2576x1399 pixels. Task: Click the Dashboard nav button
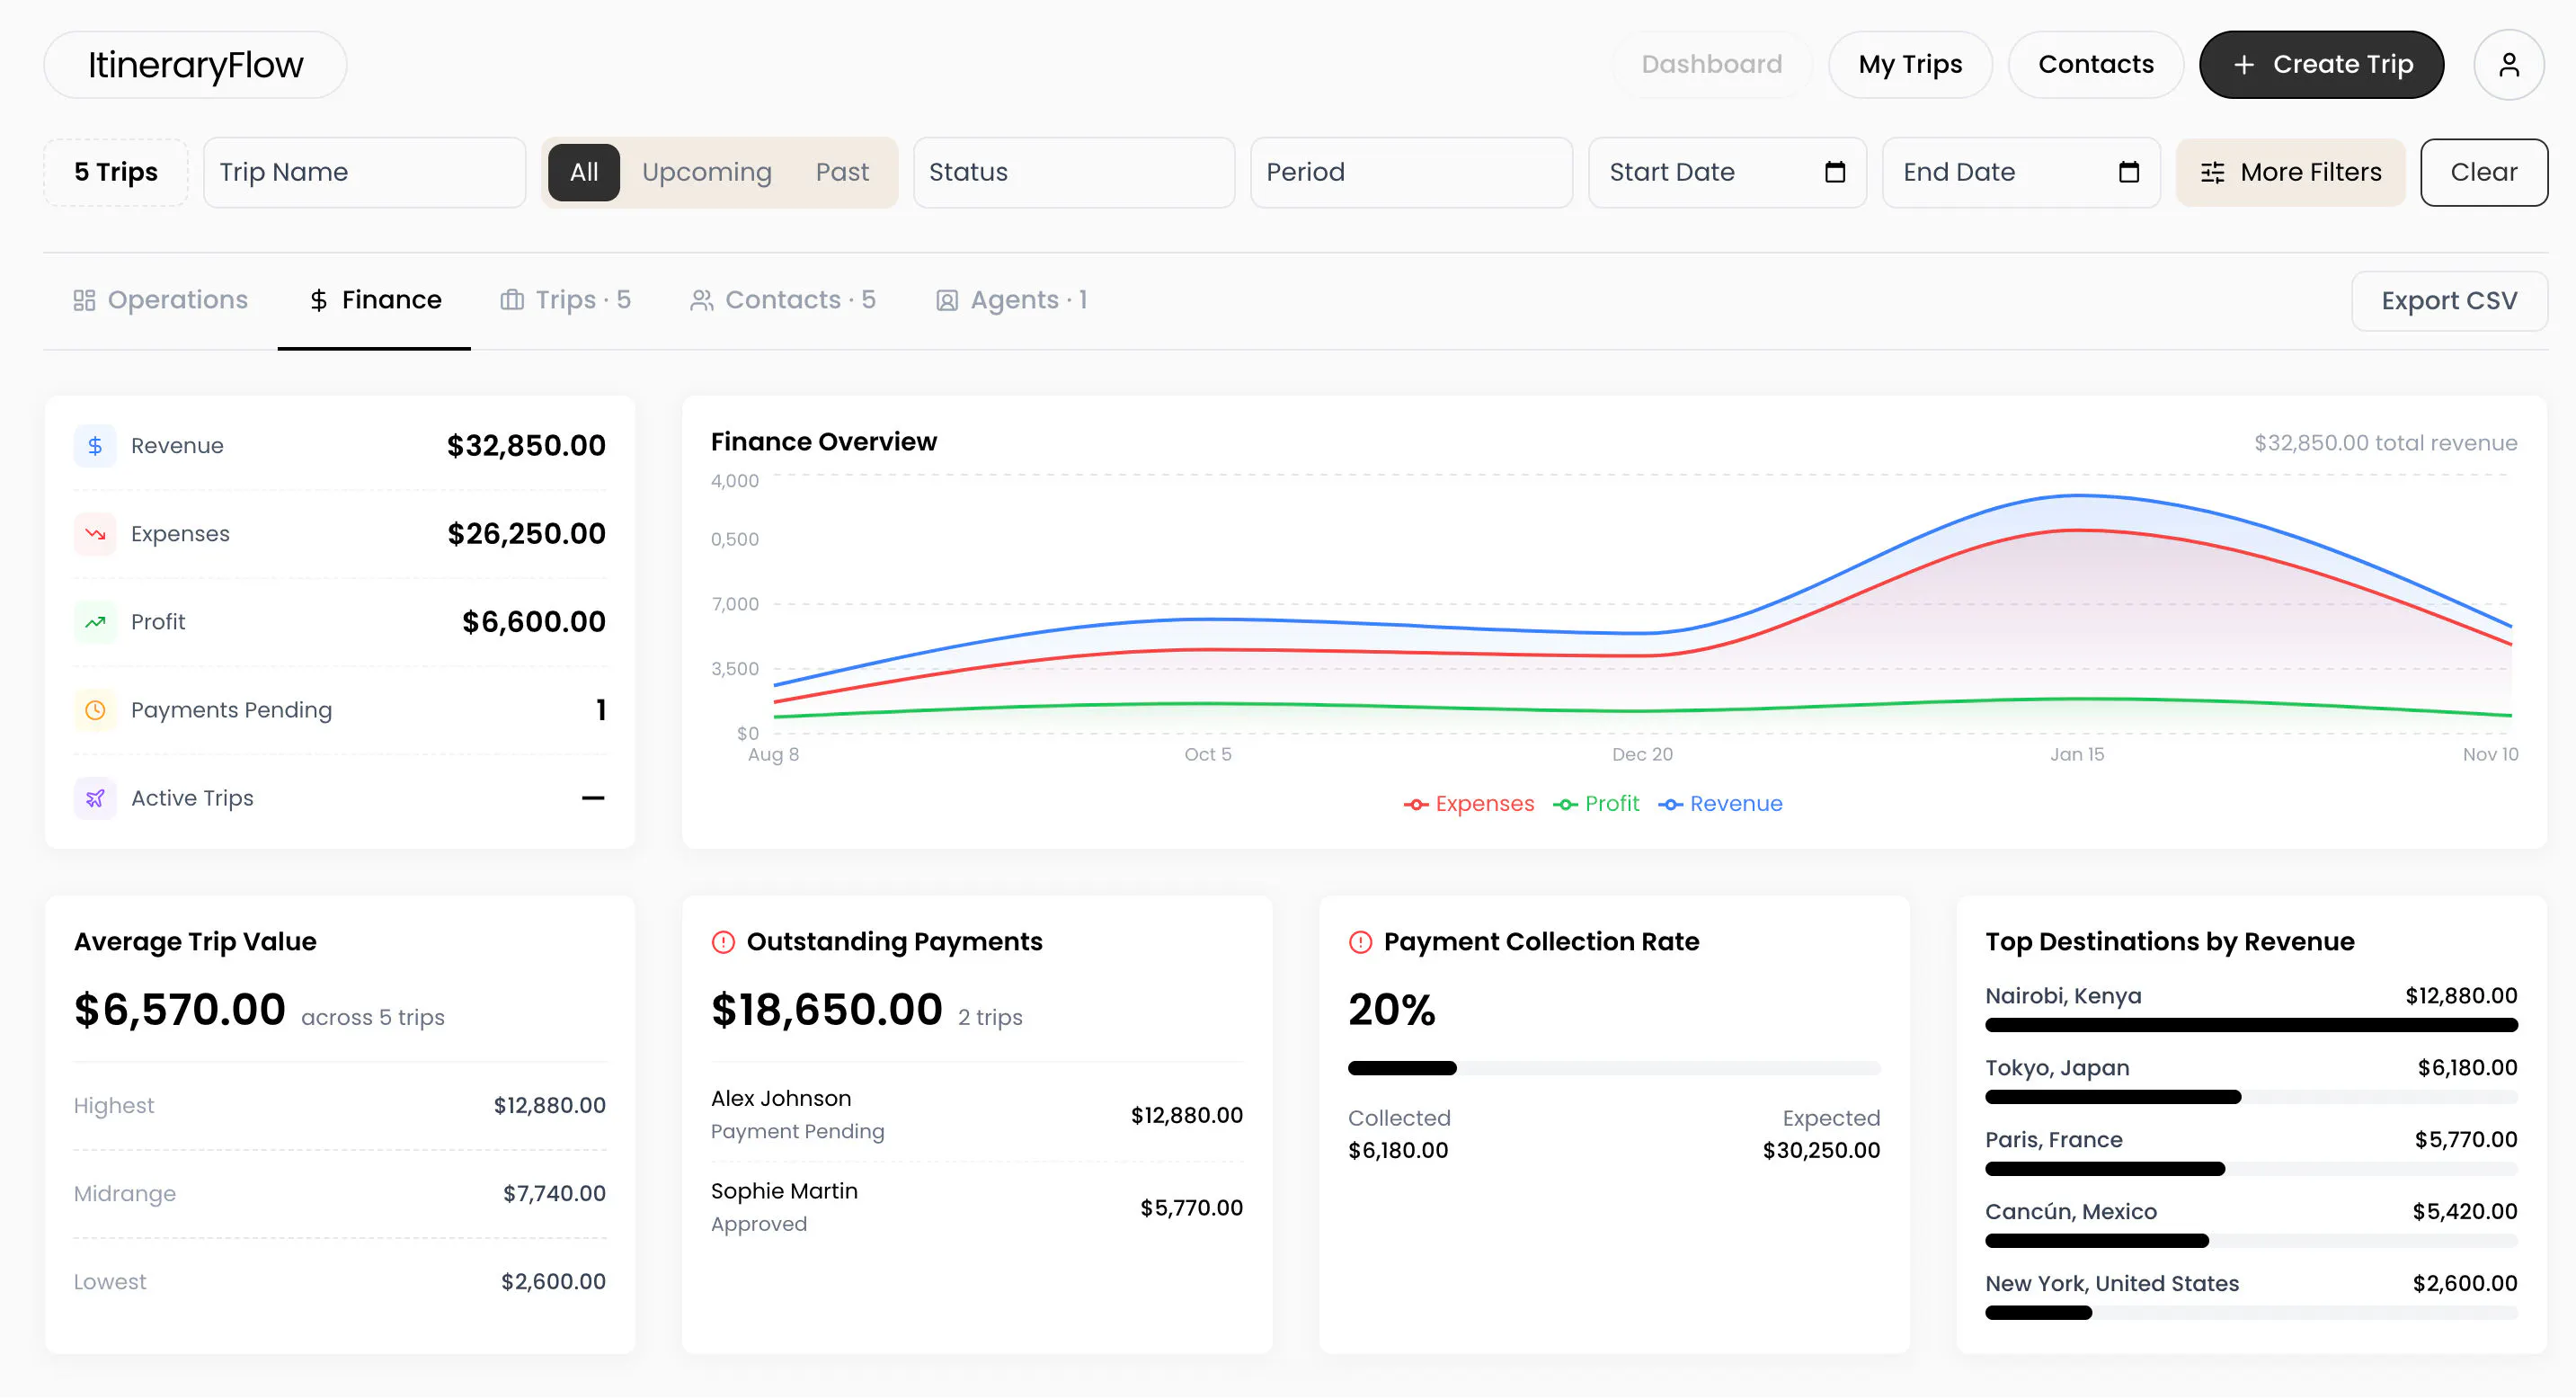(x=1711, y=65)
